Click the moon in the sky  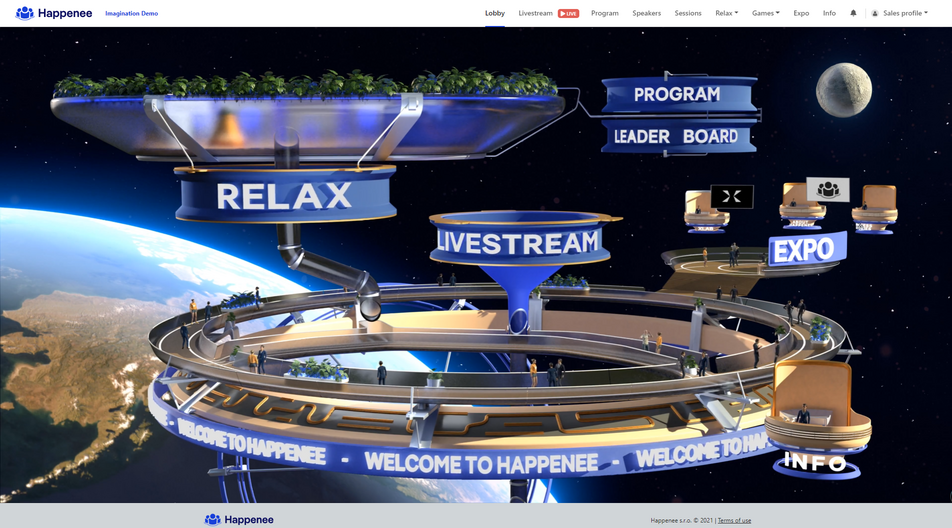pos(843,90)
